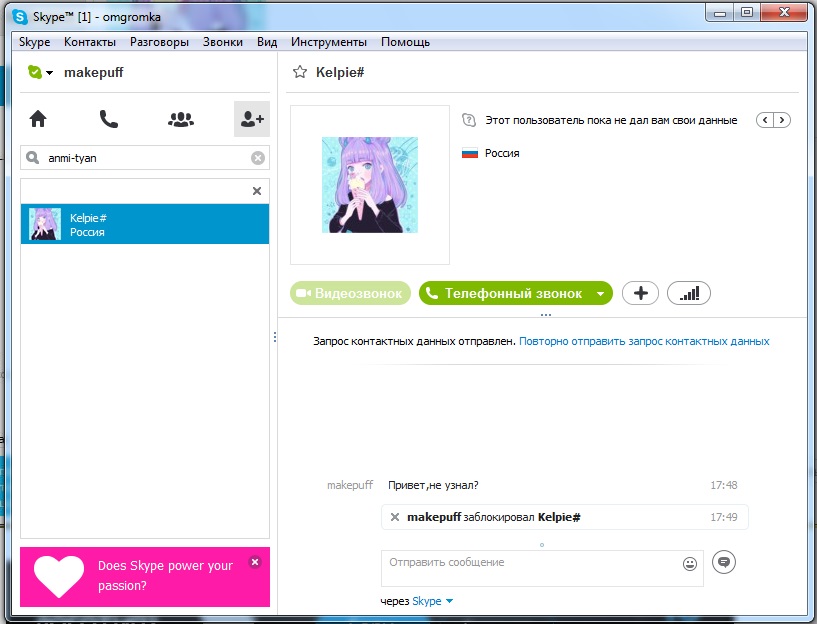The image size is (817, 624).
Task: Start Телефонный звонок phone call
Action: (x=504, y=293)
